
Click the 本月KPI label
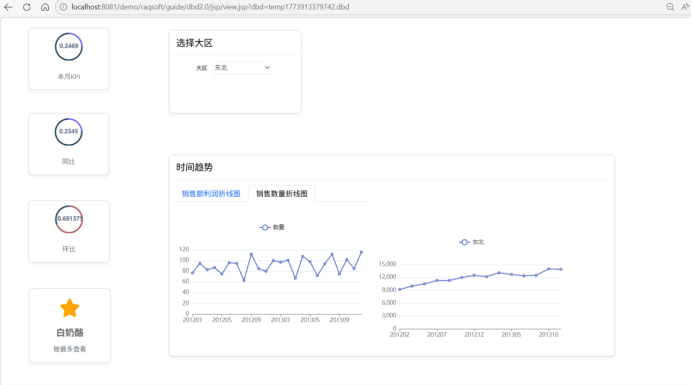click(69, 76)
